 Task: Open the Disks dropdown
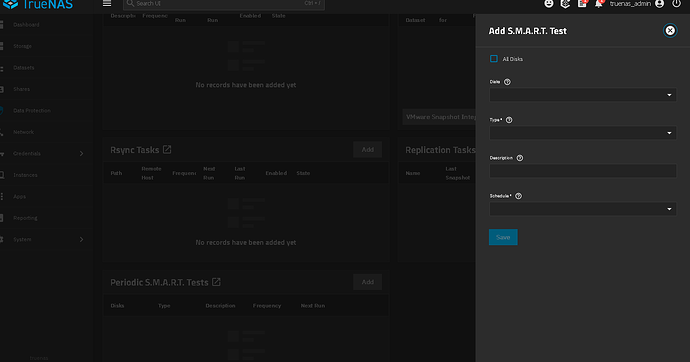(x=583, y=95)
